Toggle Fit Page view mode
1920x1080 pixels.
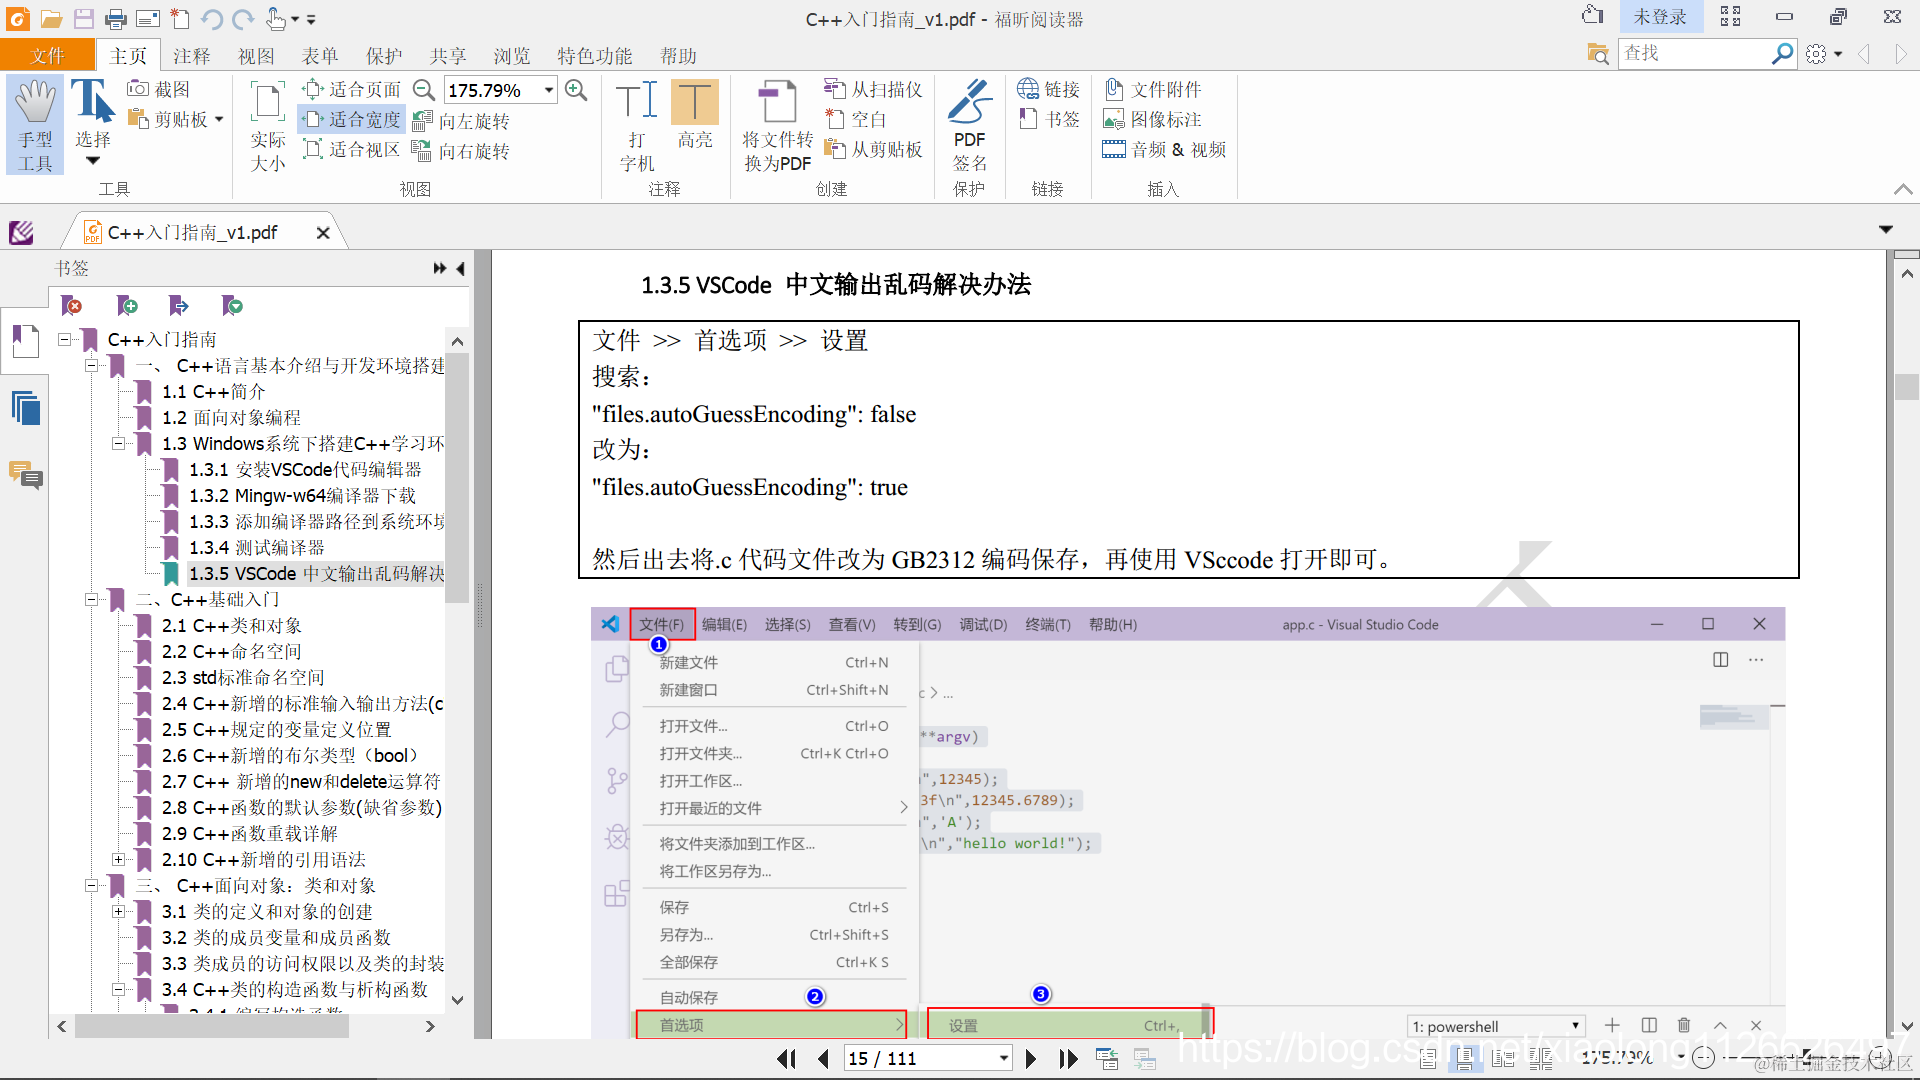click(352, 89)
